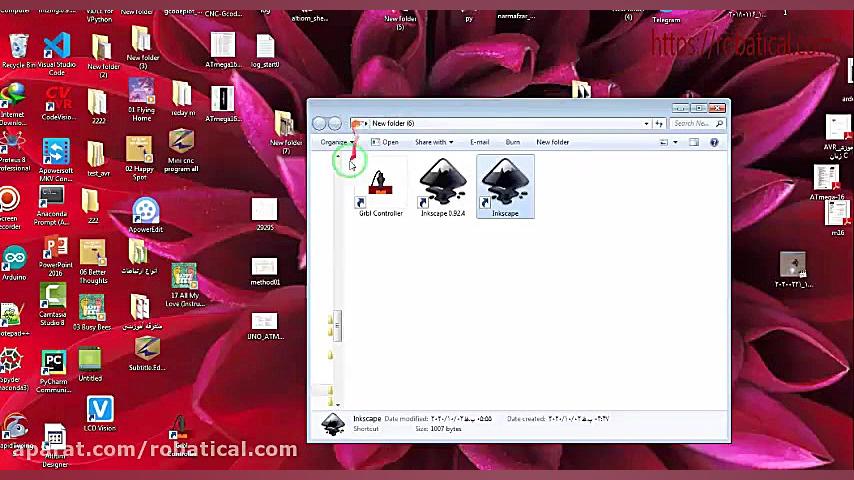Open the 17 All My Love media file
The height and width of the screenshot is (480, 854).
(185, 285)
